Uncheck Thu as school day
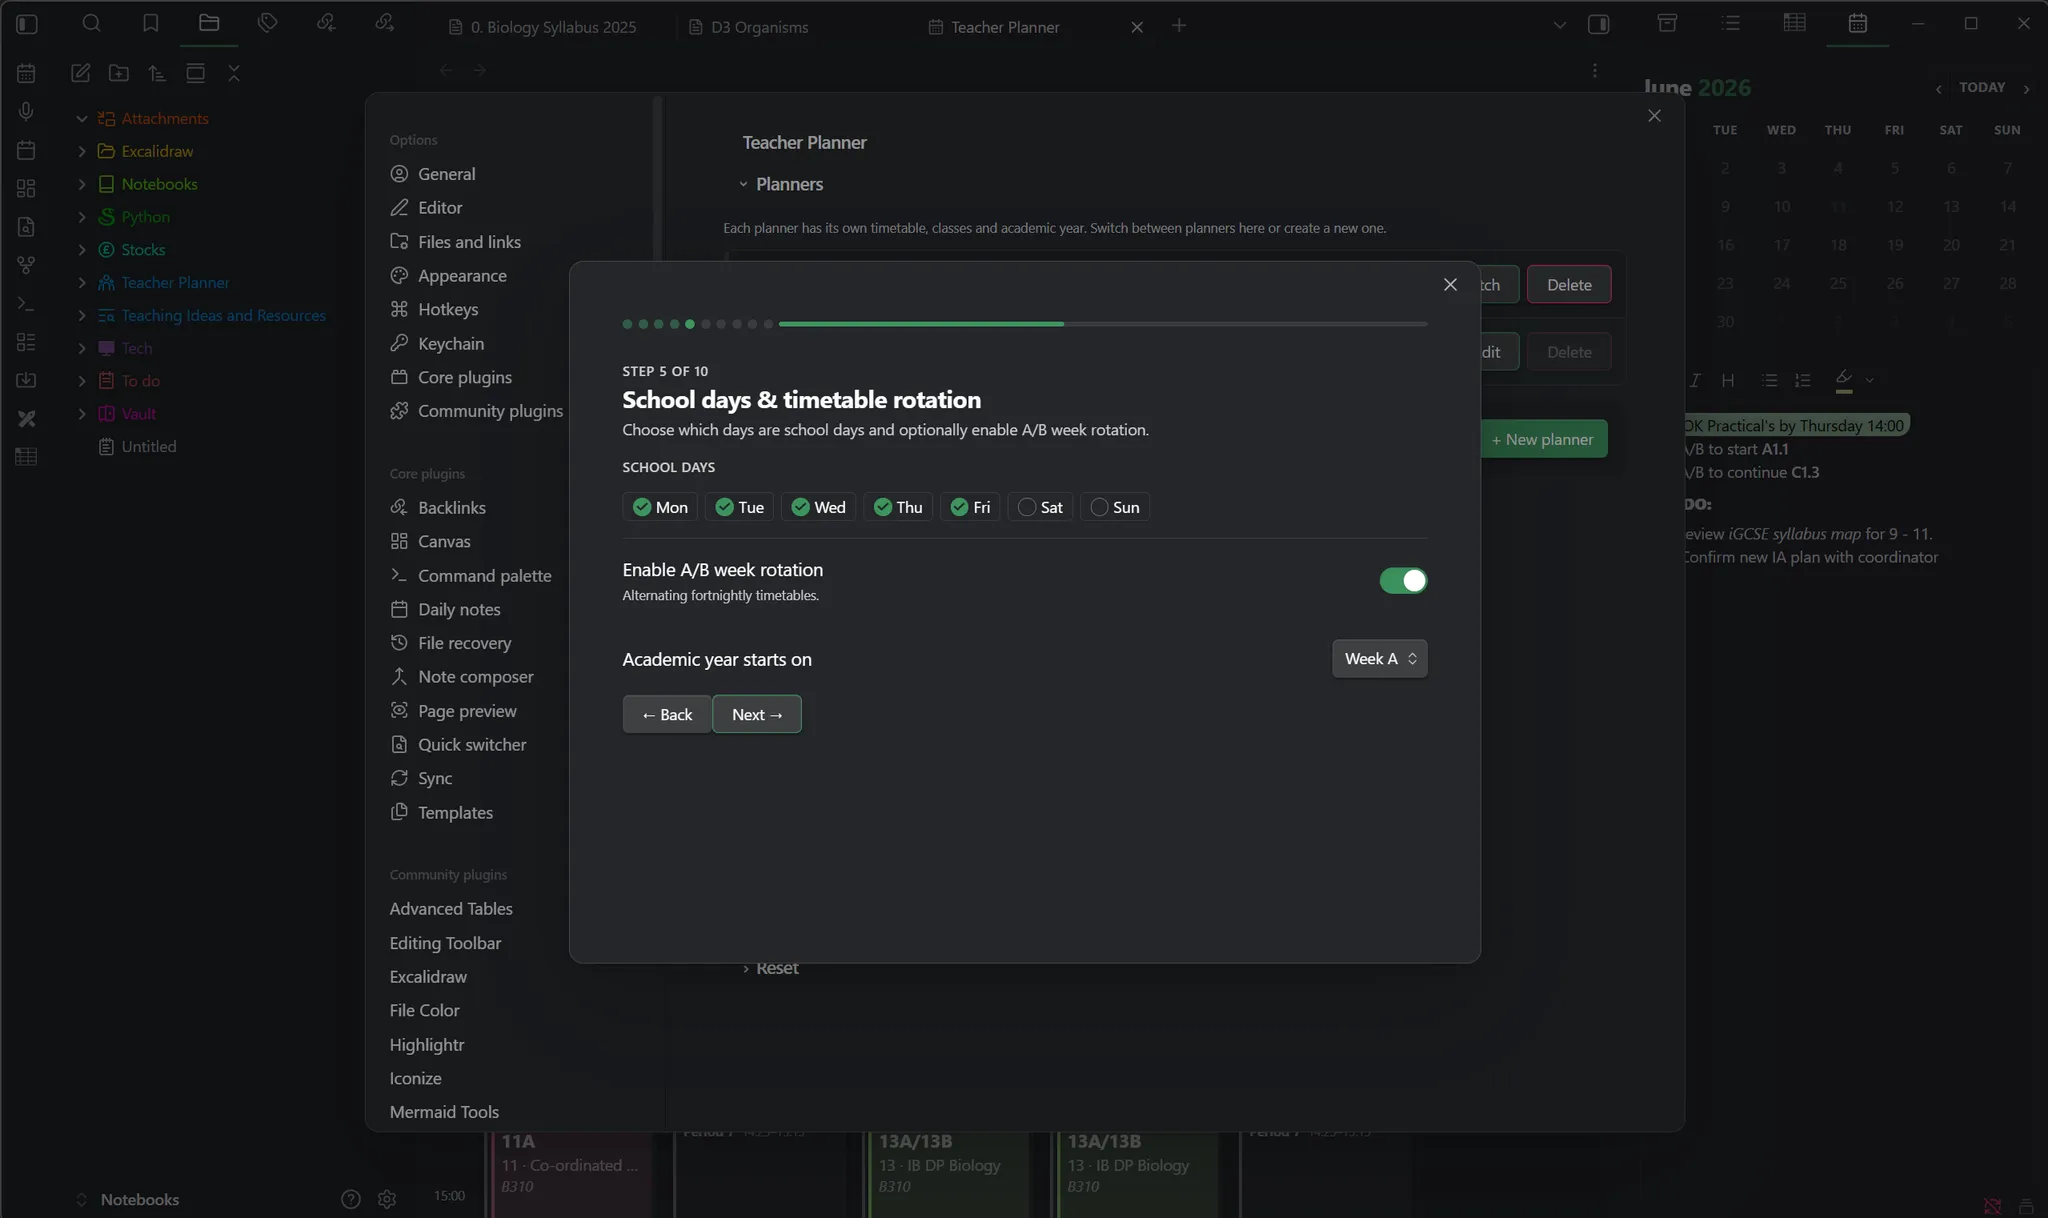 point(898,507)
